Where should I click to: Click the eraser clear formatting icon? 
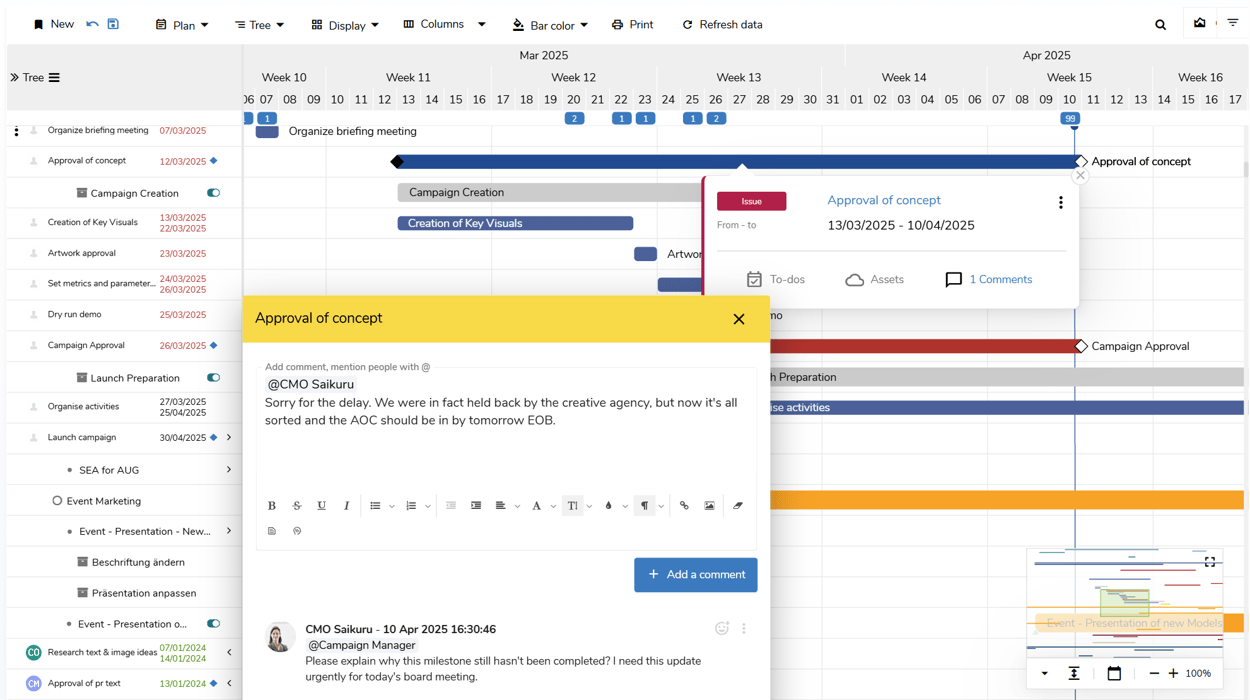738,506
